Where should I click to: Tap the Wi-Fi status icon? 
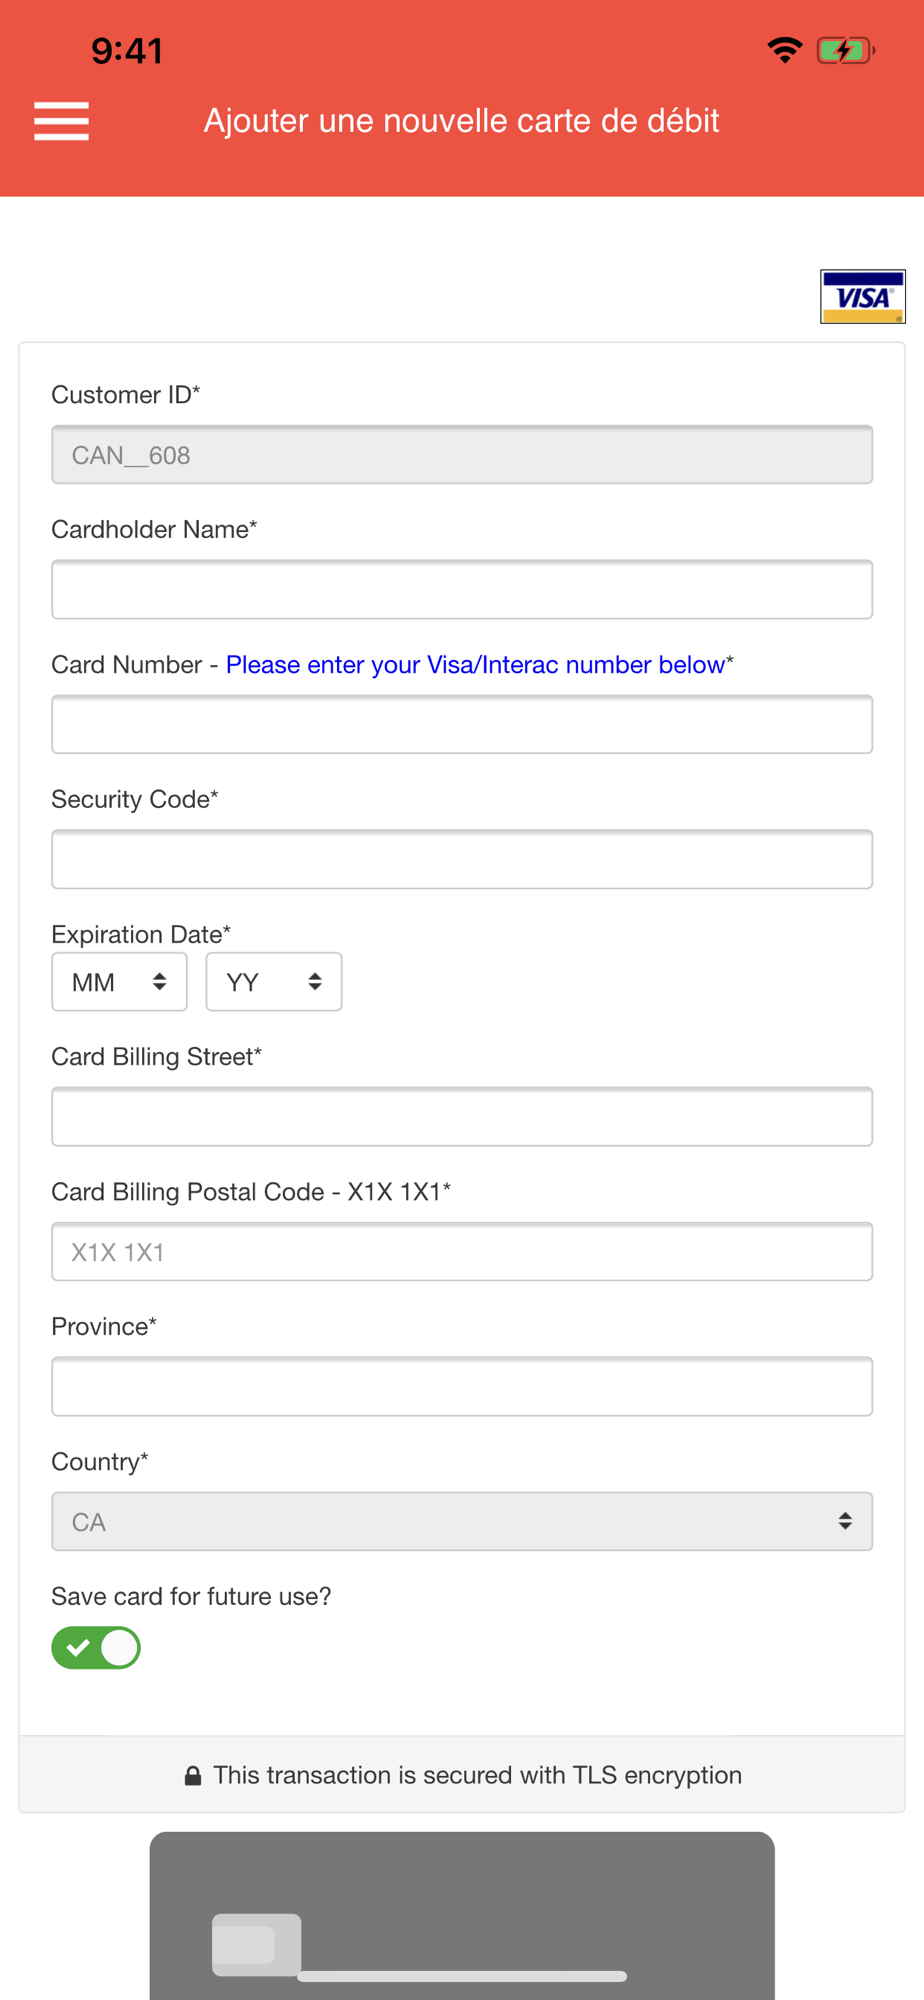(x=785, y=50)
